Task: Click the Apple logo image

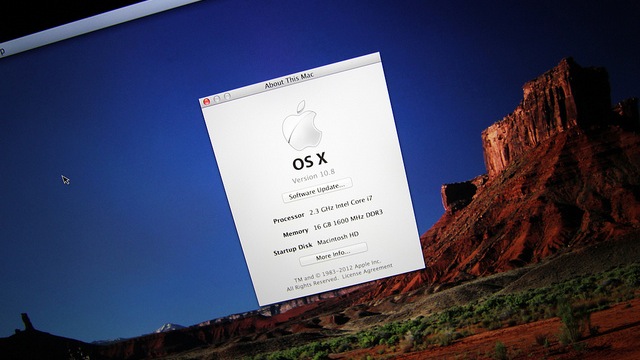Action: click(302, 126)
